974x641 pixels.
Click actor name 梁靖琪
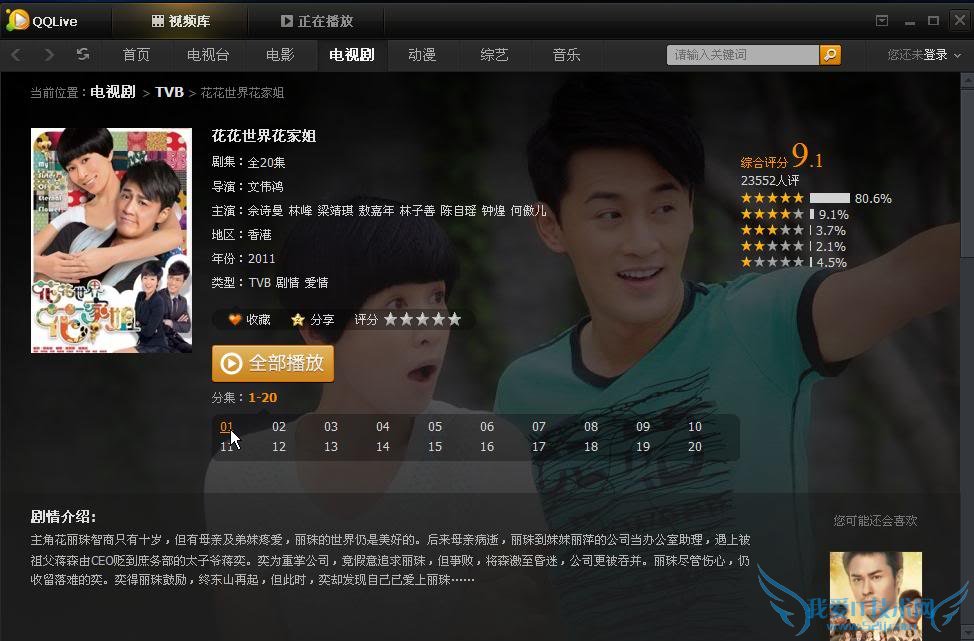(x=335, y=211)
